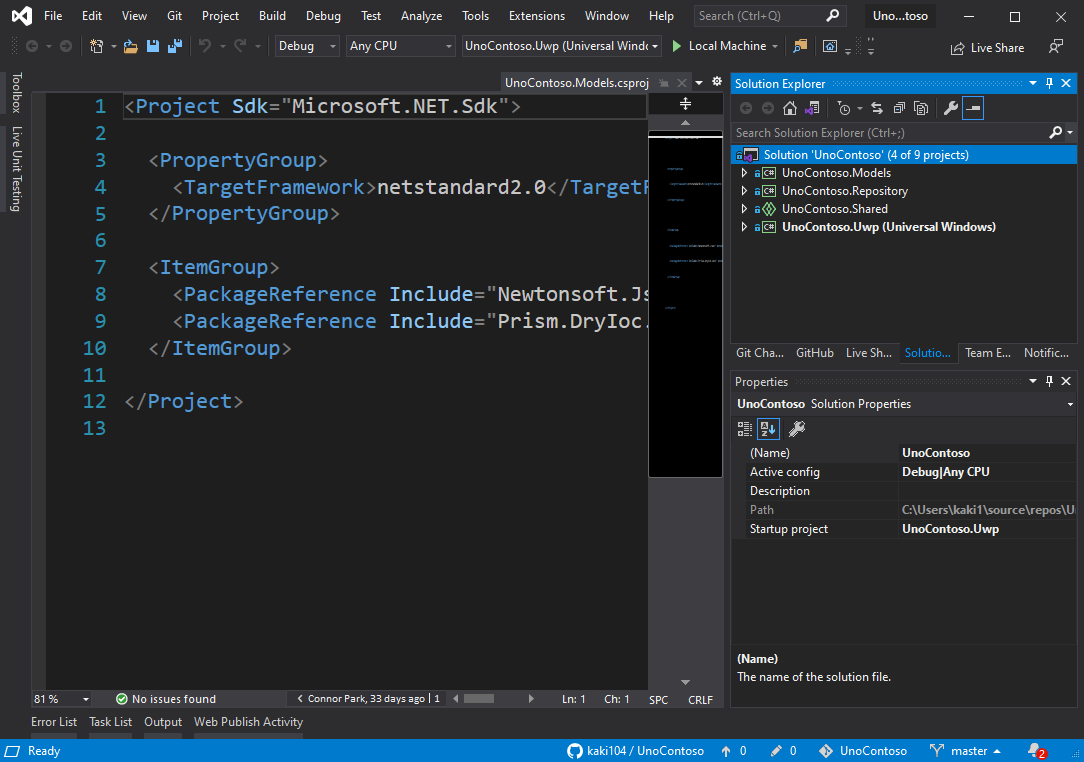The width and height of the screenshot is (1084, 762).
Task: Click the Categorized view icon in Properties
Action: coord(745,429)
